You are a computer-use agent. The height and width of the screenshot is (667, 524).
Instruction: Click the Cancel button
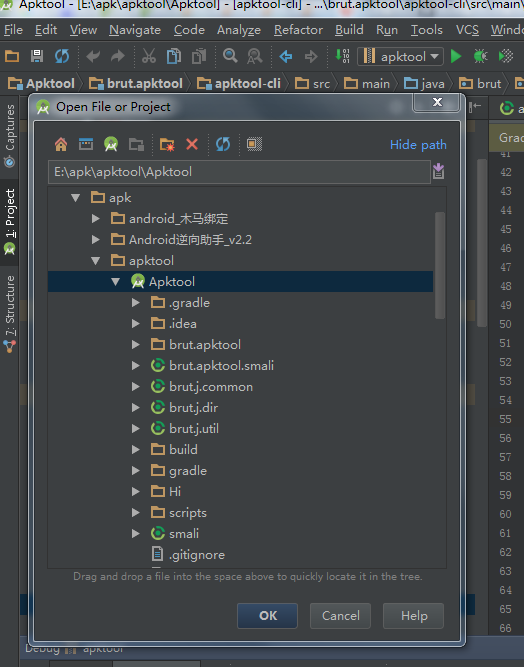[340, 616]
